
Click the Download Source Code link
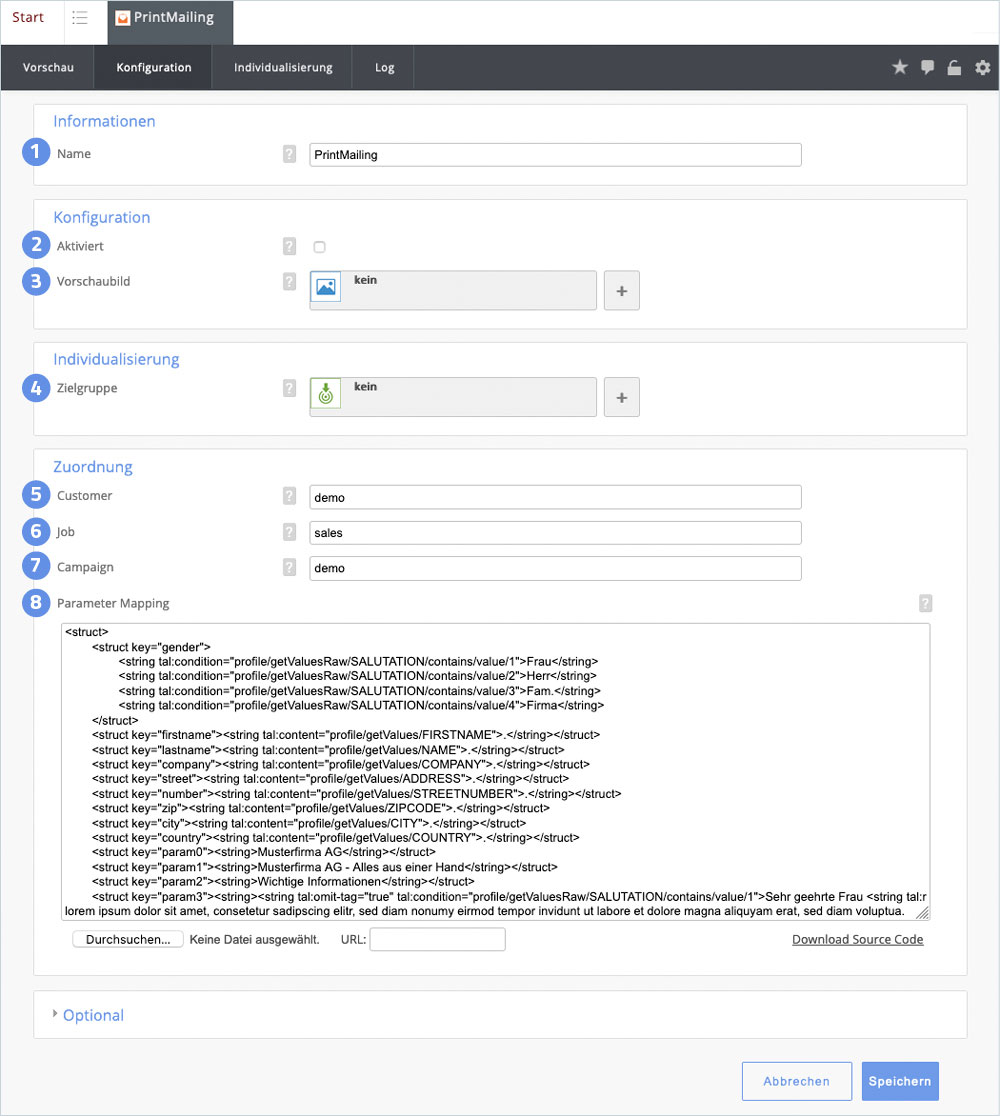857,940
